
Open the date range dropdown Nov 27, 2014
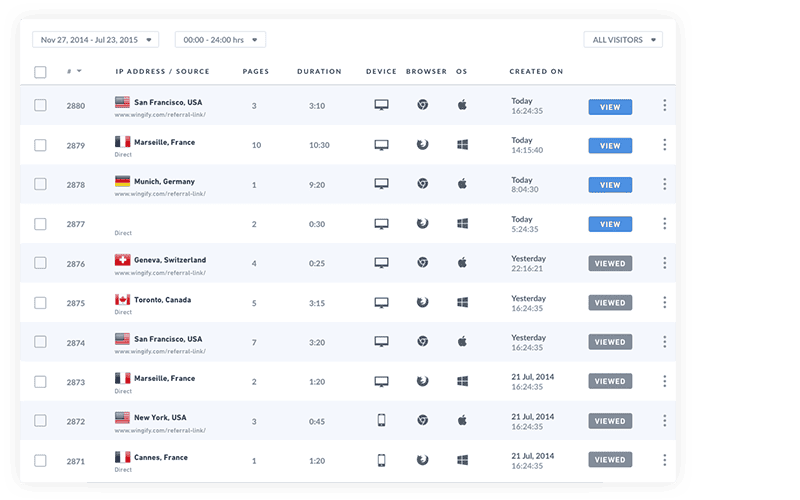point(95,40)
